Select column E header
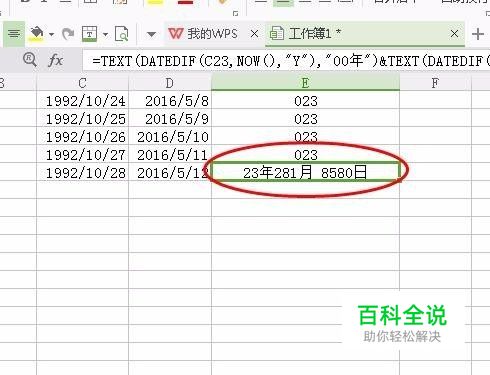Image resolution: width=490 pixels, height=375 pixels. tap(305, 83)
